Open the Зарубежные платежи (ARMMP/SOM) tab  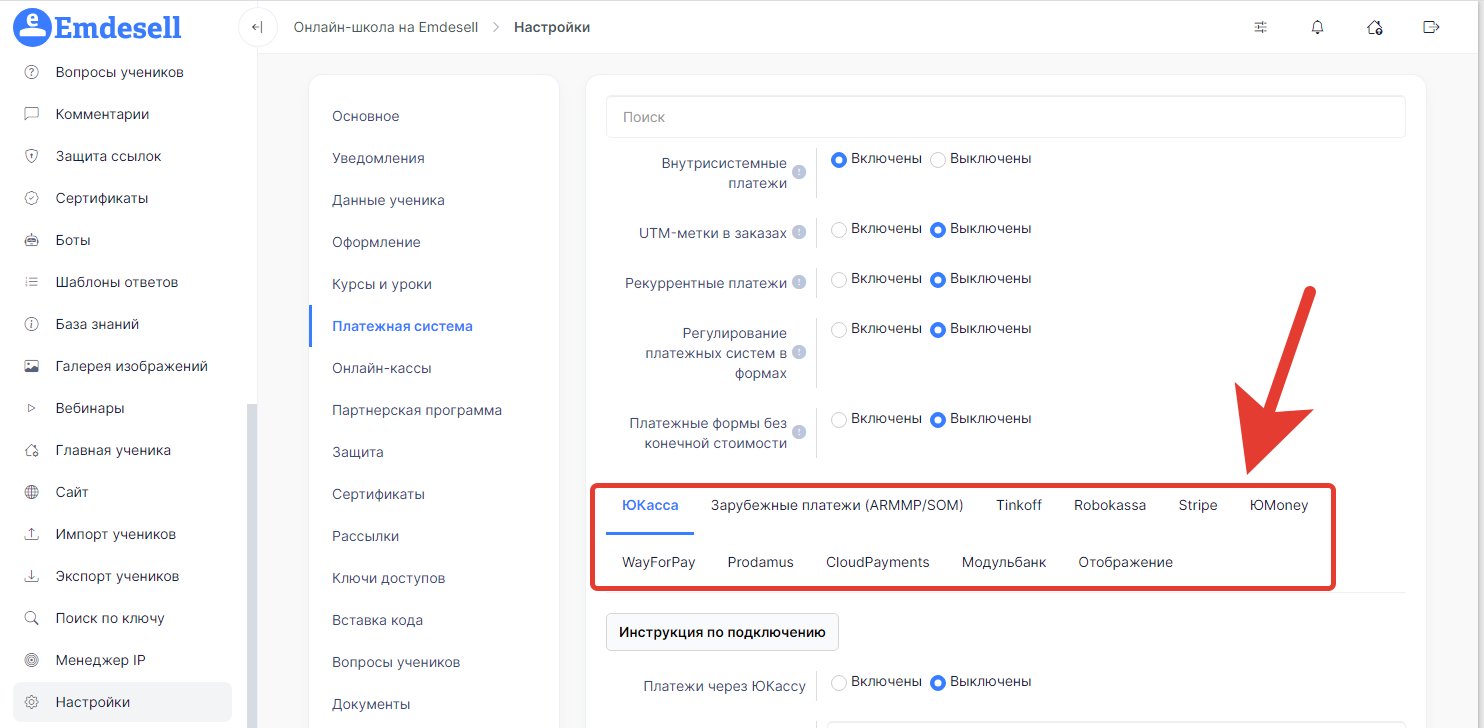pyautogui.click(x=837, y=505)
